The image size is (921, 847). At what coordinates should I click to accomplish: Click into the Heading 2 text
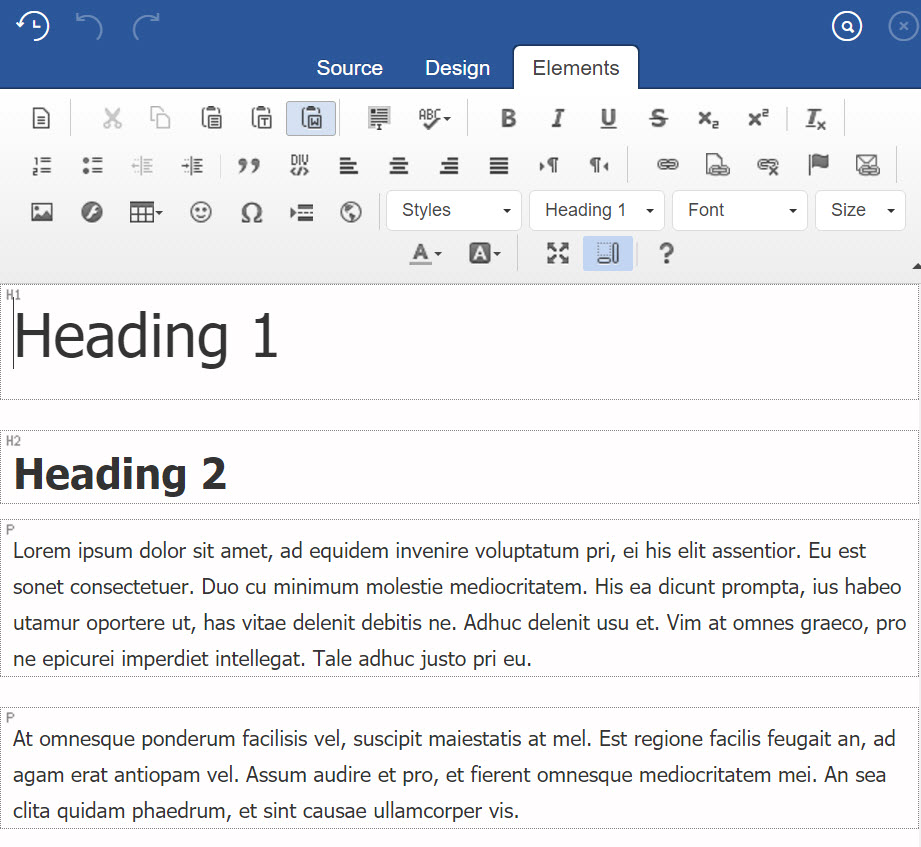120,474
